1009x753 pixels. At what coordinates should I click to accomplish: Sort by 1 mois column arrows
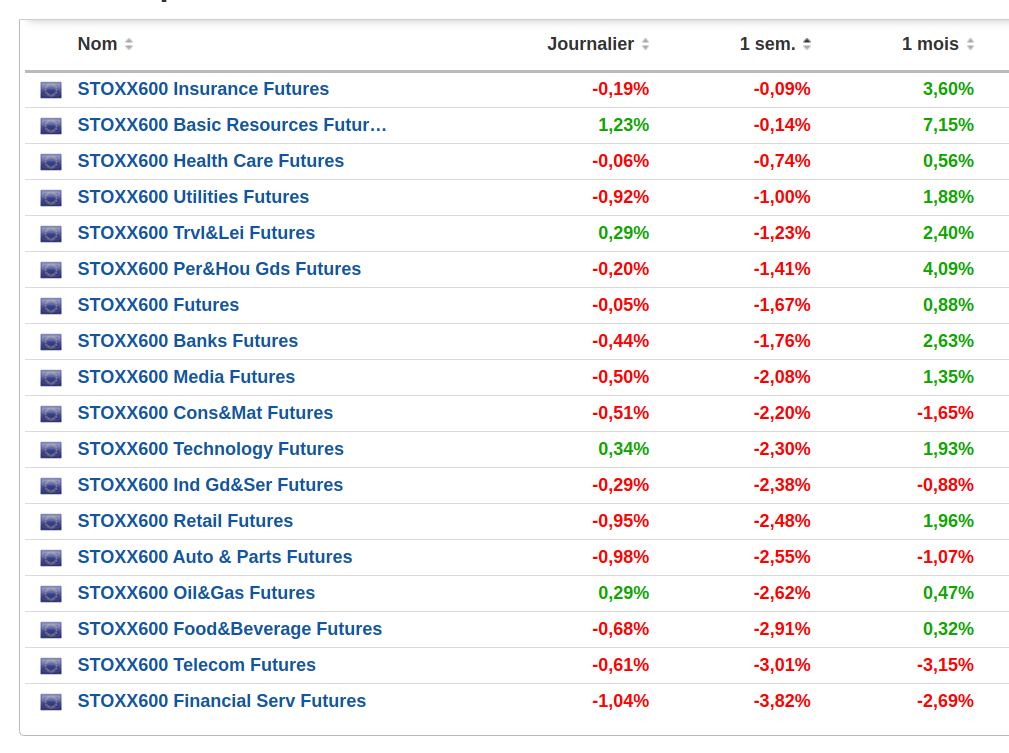pyautogui.click(x=970, y=45)
